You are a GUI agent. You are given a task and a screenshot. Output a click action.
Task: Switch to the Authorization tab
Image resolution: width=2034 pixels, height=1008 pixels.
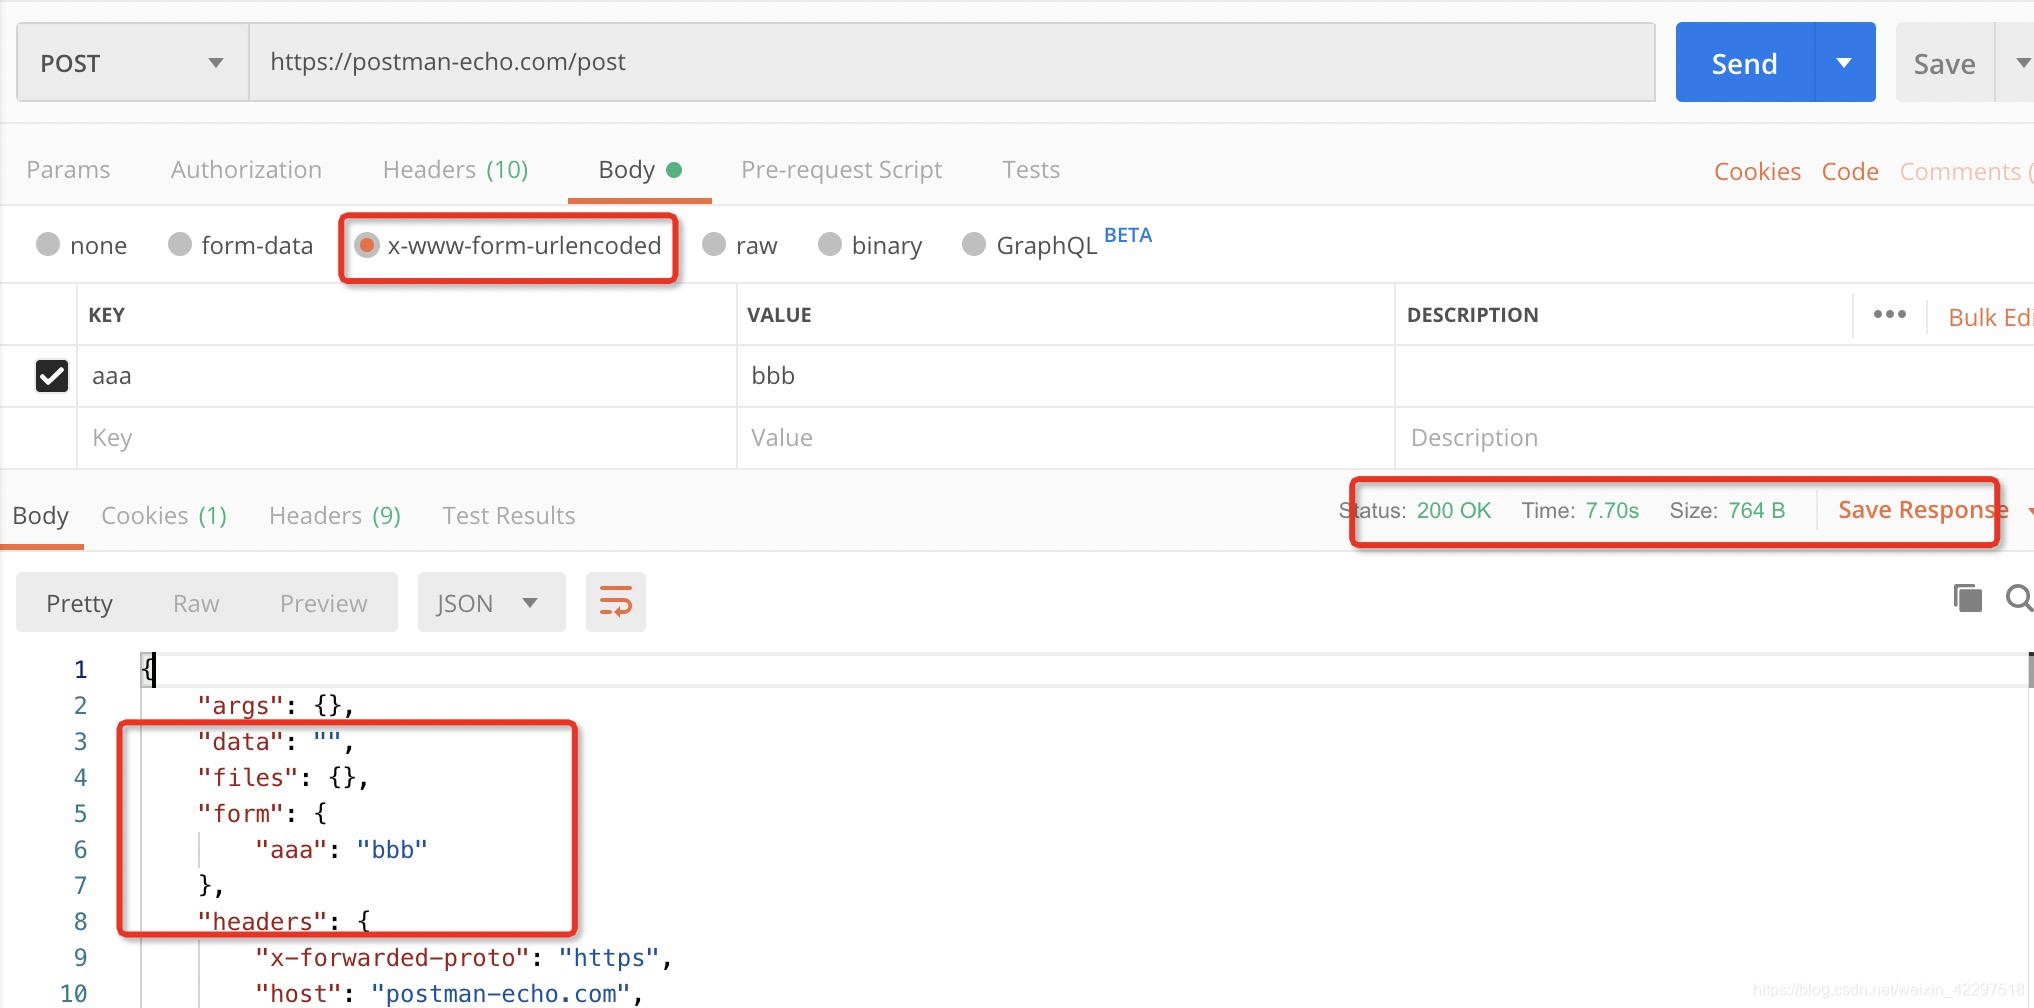tap(246, 169)
